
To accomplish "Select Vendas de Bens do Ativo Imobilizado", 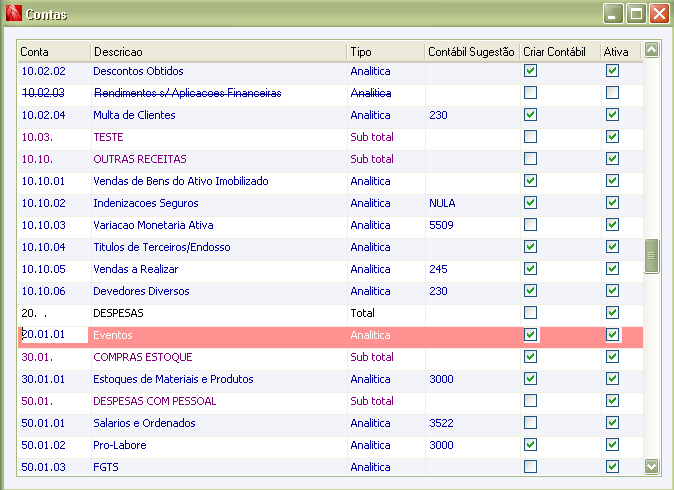I will 181,181.
